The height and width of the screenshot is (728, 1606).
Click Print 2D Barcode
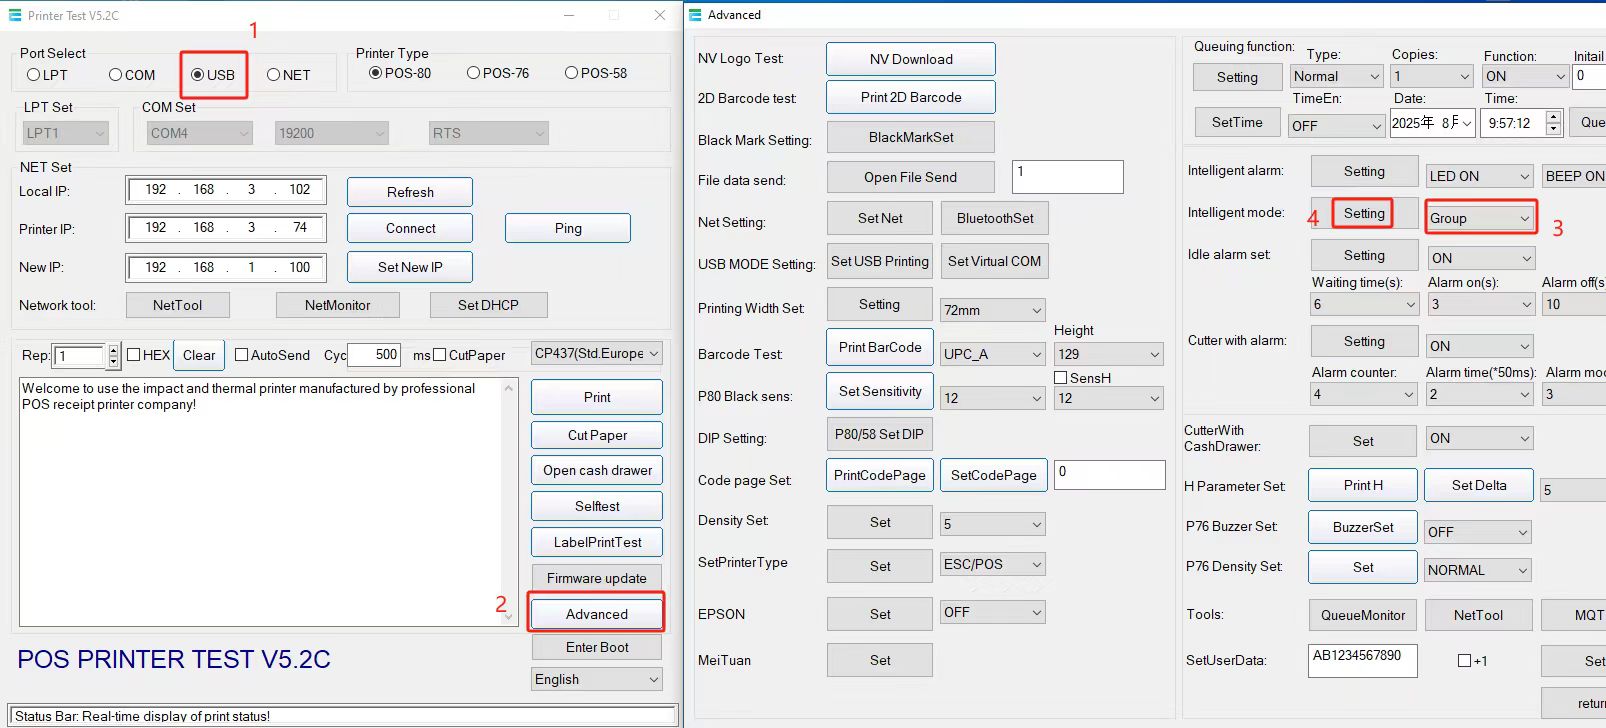coord(911,97)
